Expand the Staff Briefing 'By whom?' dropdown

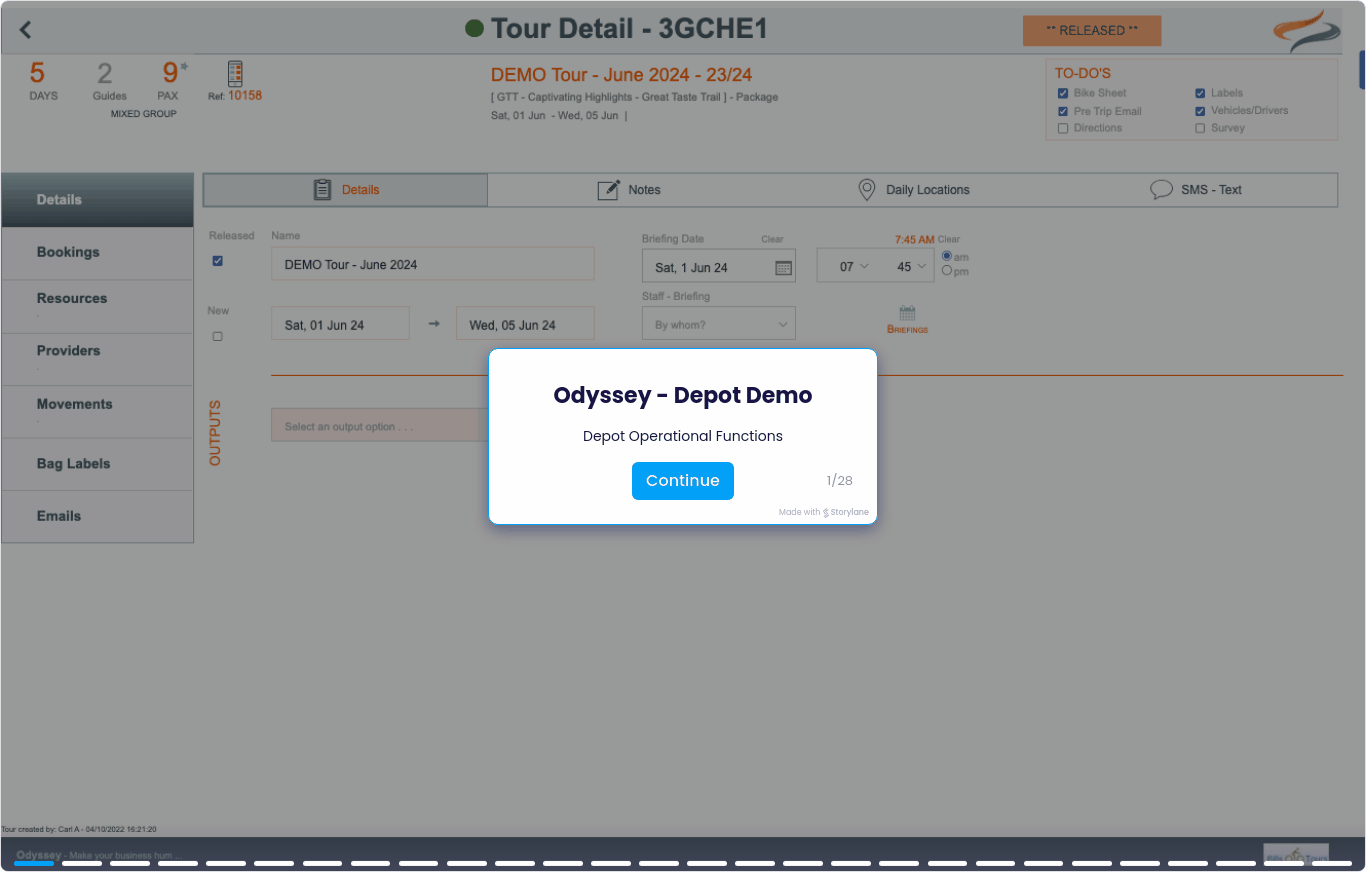718,325
